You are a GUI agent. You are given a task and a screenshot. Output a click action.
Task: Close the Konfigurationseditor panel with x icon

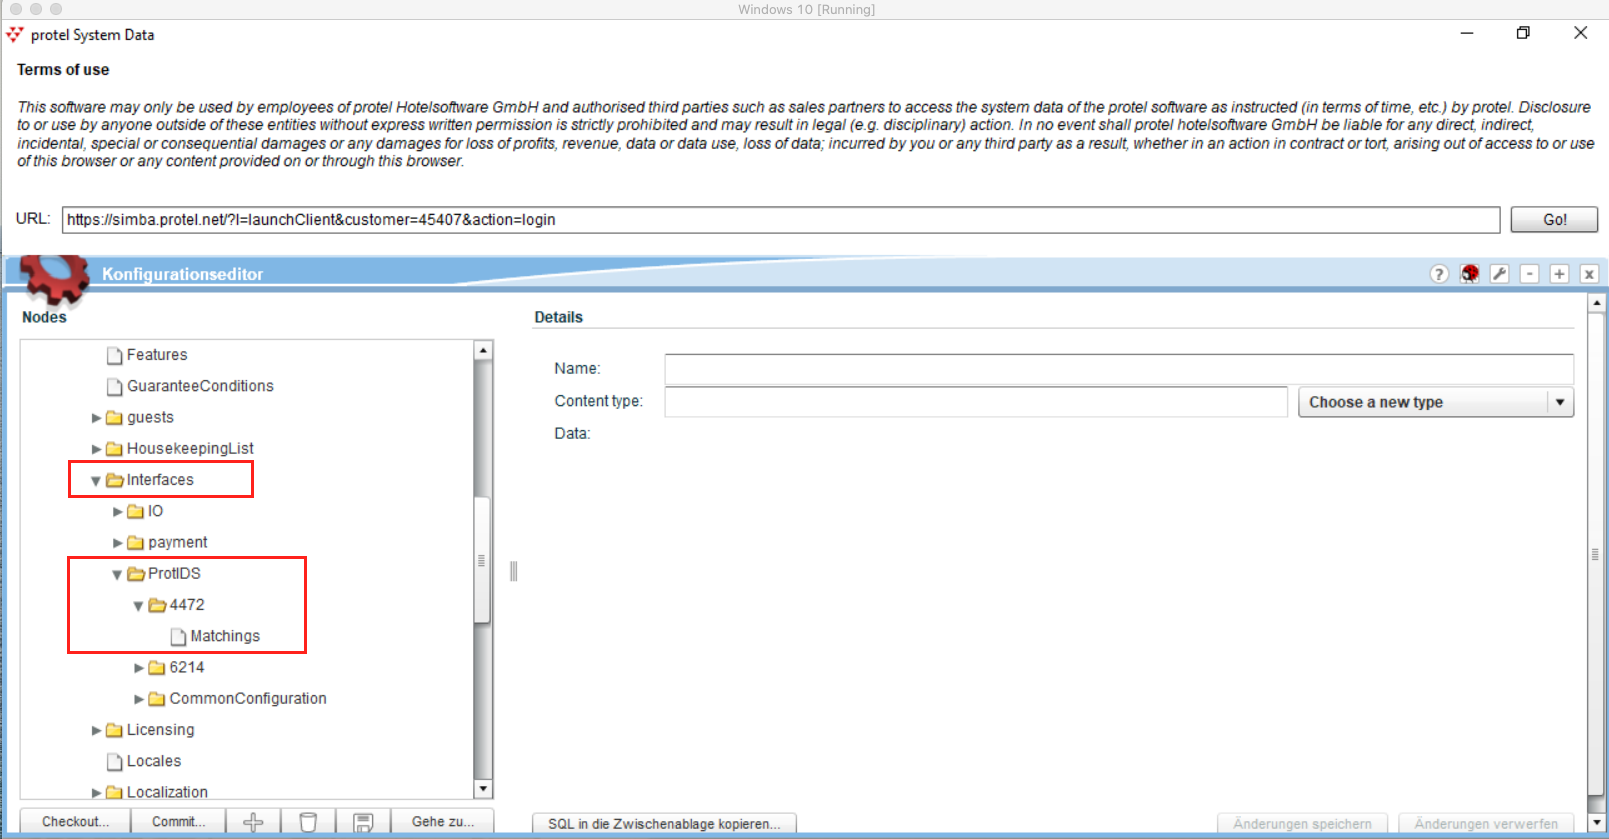click(1589, 274)
